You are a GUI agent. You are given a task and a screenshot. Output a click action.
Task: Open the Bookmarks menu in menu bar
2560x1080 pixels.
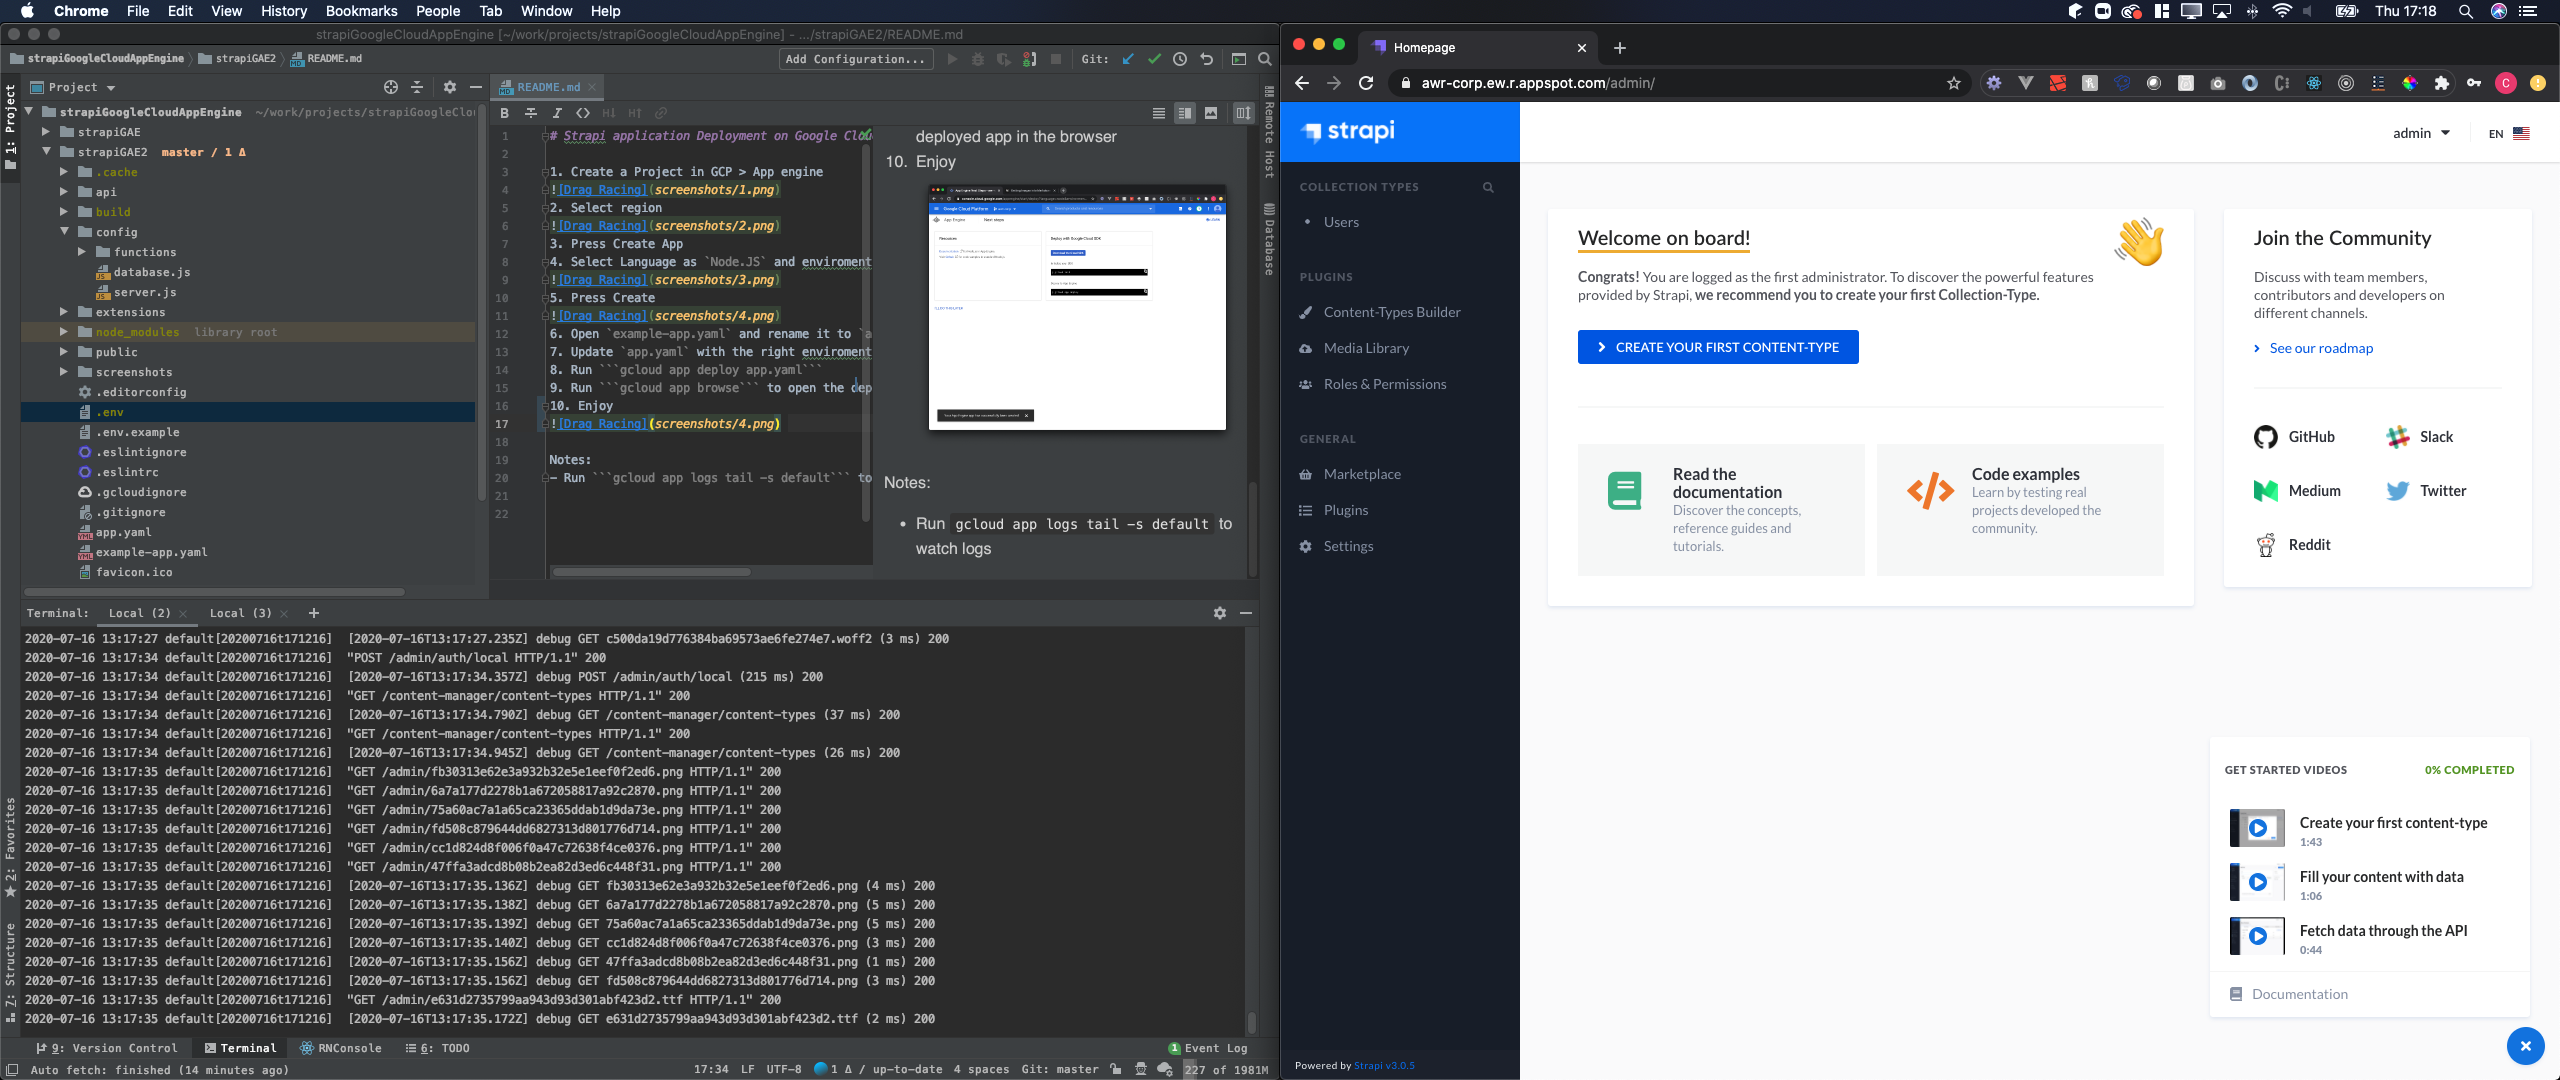361,11
